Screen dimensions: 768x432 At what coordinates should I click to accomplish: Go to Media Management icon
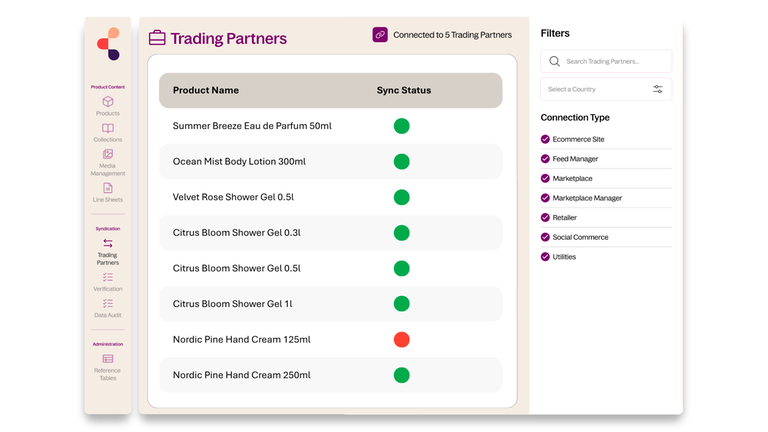pos(108,154)
